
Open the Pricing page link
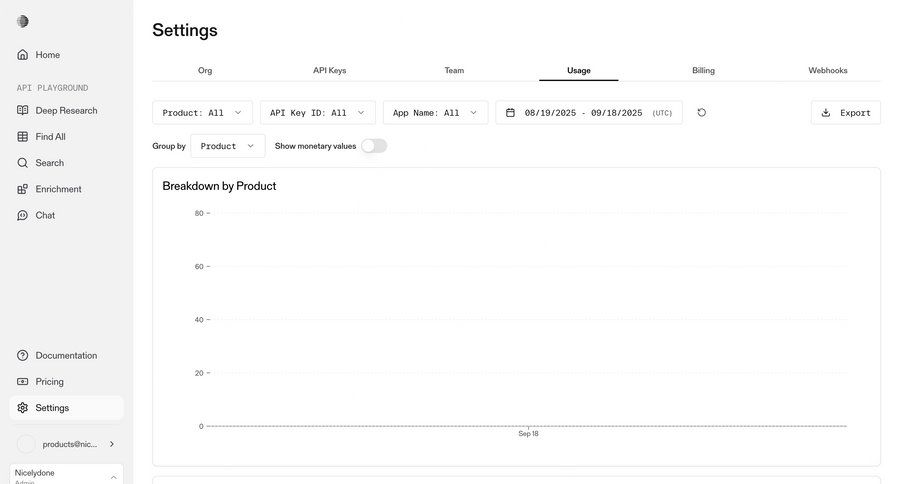(49, 382)
